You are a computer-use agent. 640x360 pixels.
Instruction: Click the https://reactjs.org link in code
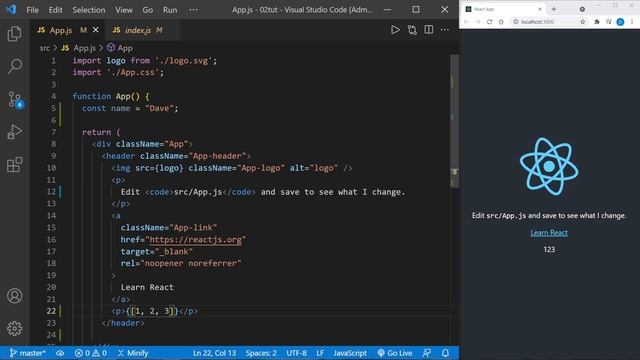[x=196, y=240]
